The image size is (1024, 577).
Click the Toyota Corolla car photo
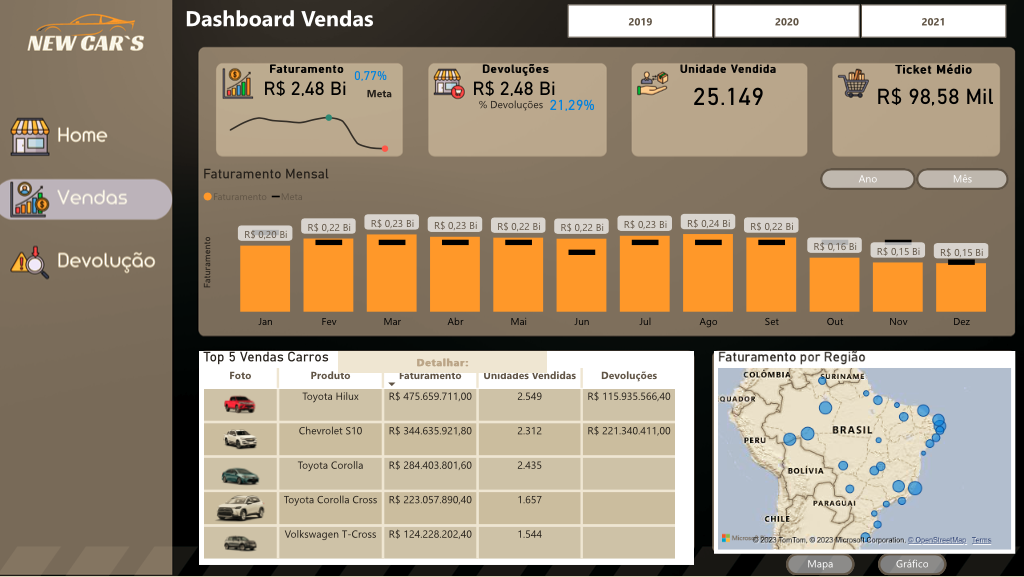240,476
